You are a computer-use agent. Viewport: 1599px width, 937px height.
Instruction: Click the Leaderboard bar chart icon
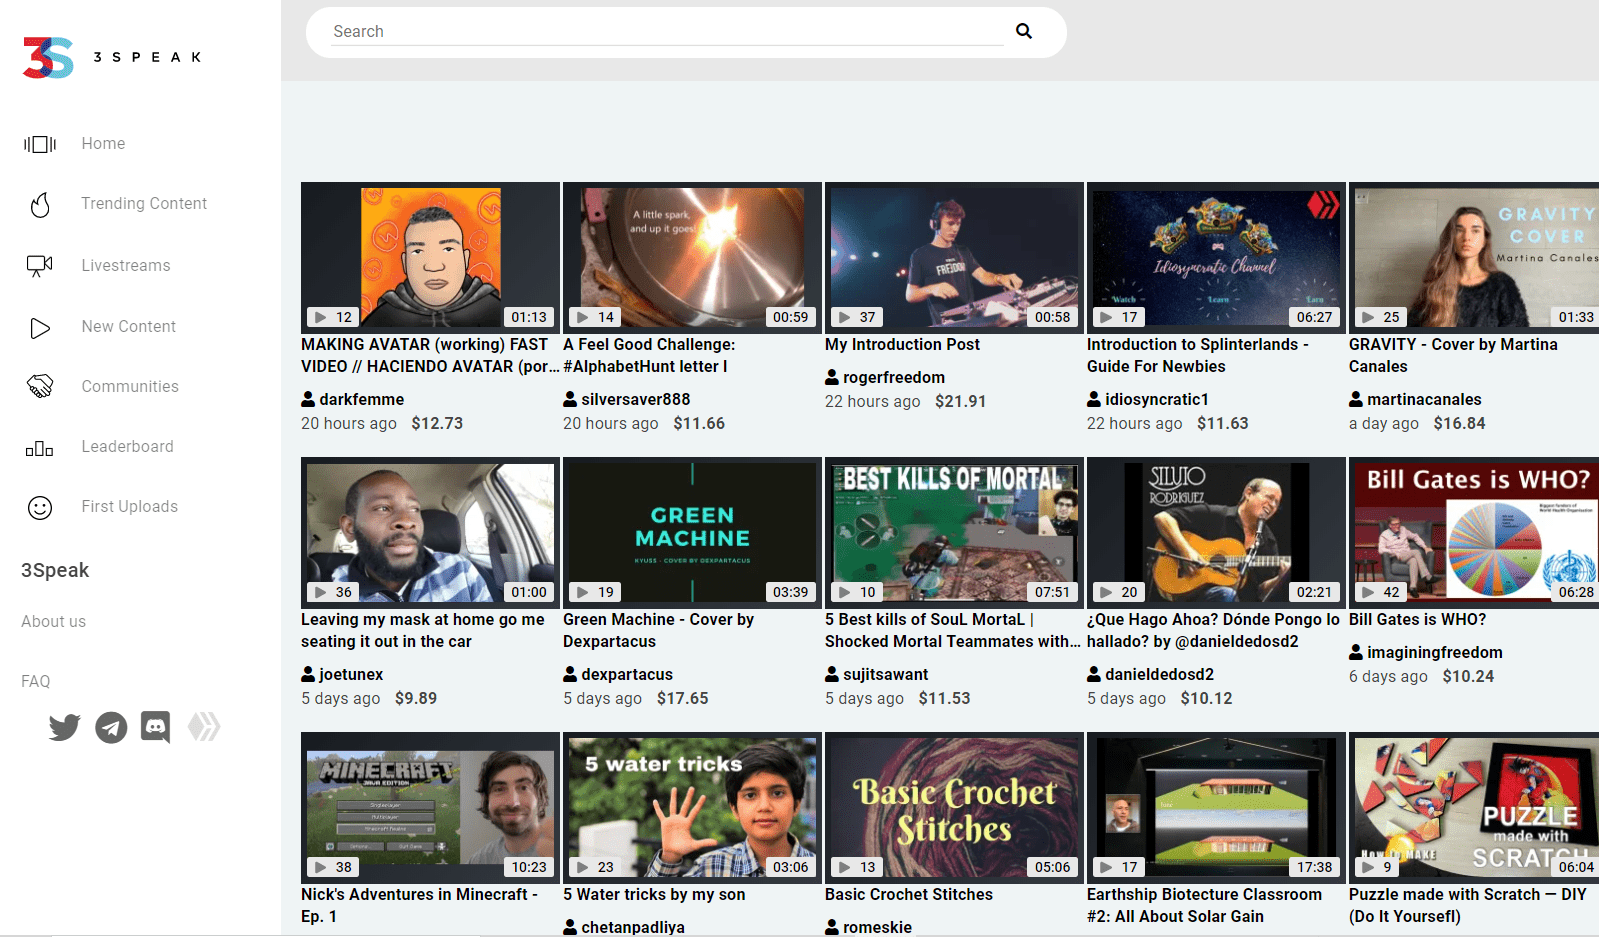[x=39, y=447]
